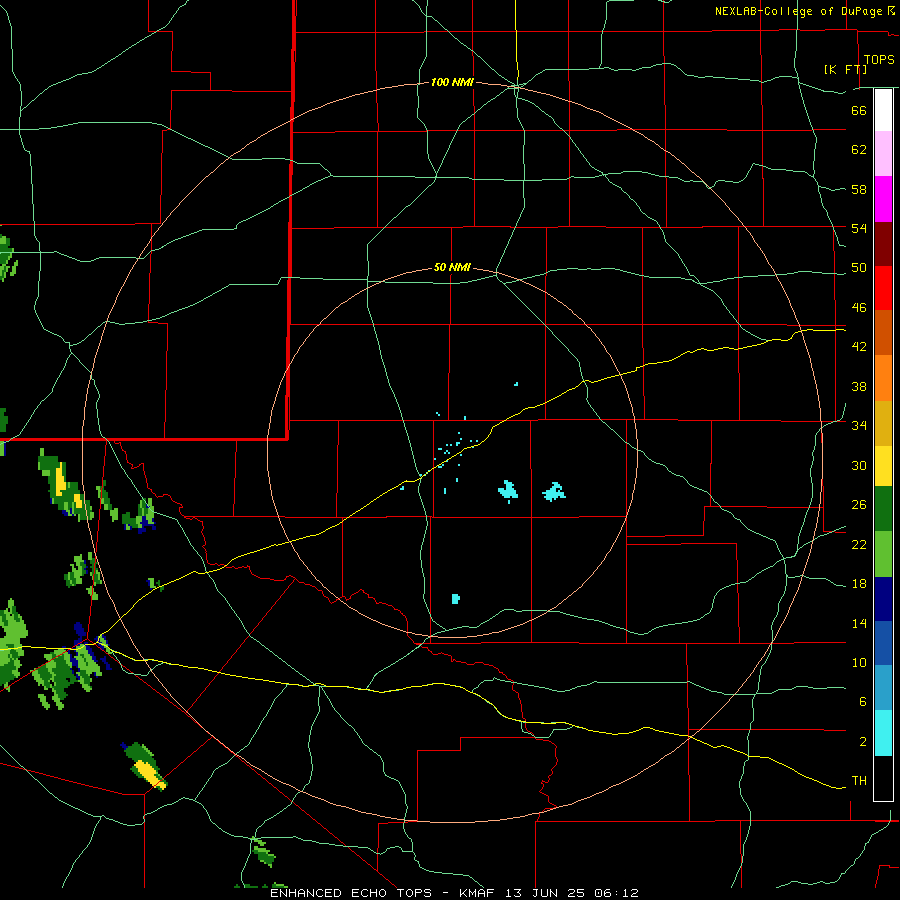Click the yellow legend color block
Viewport: 900px width, 900px height.
click(883, 466)
